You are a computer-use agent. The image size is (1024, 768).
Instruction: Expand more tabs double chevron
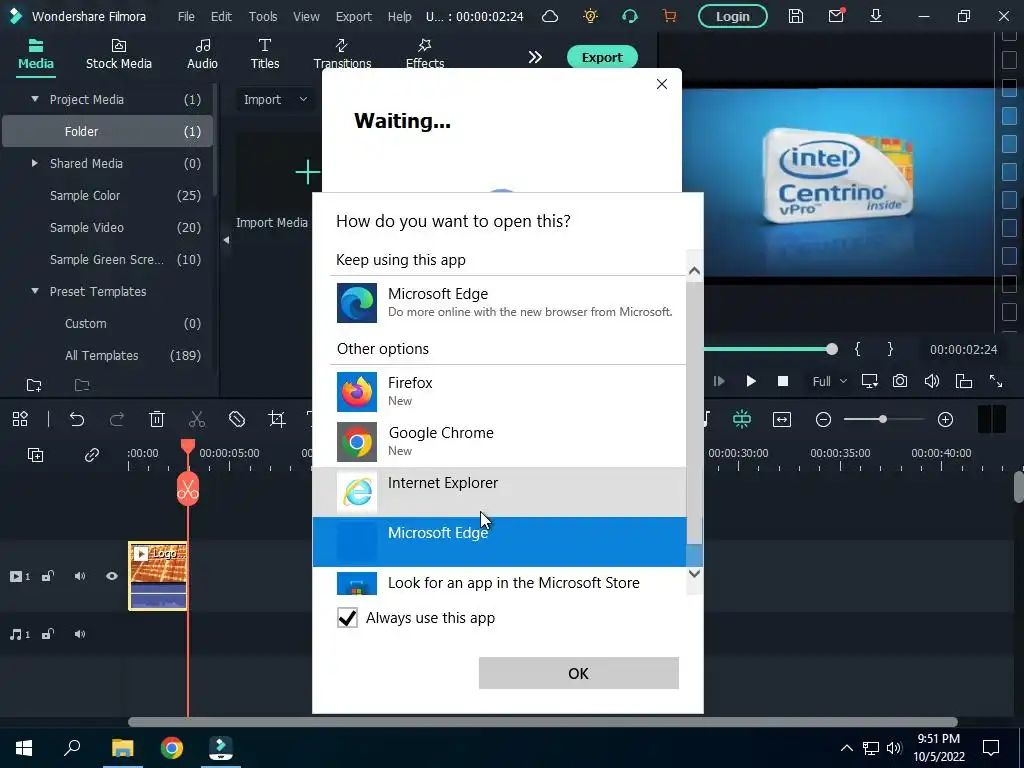click(x=535, y=57)
